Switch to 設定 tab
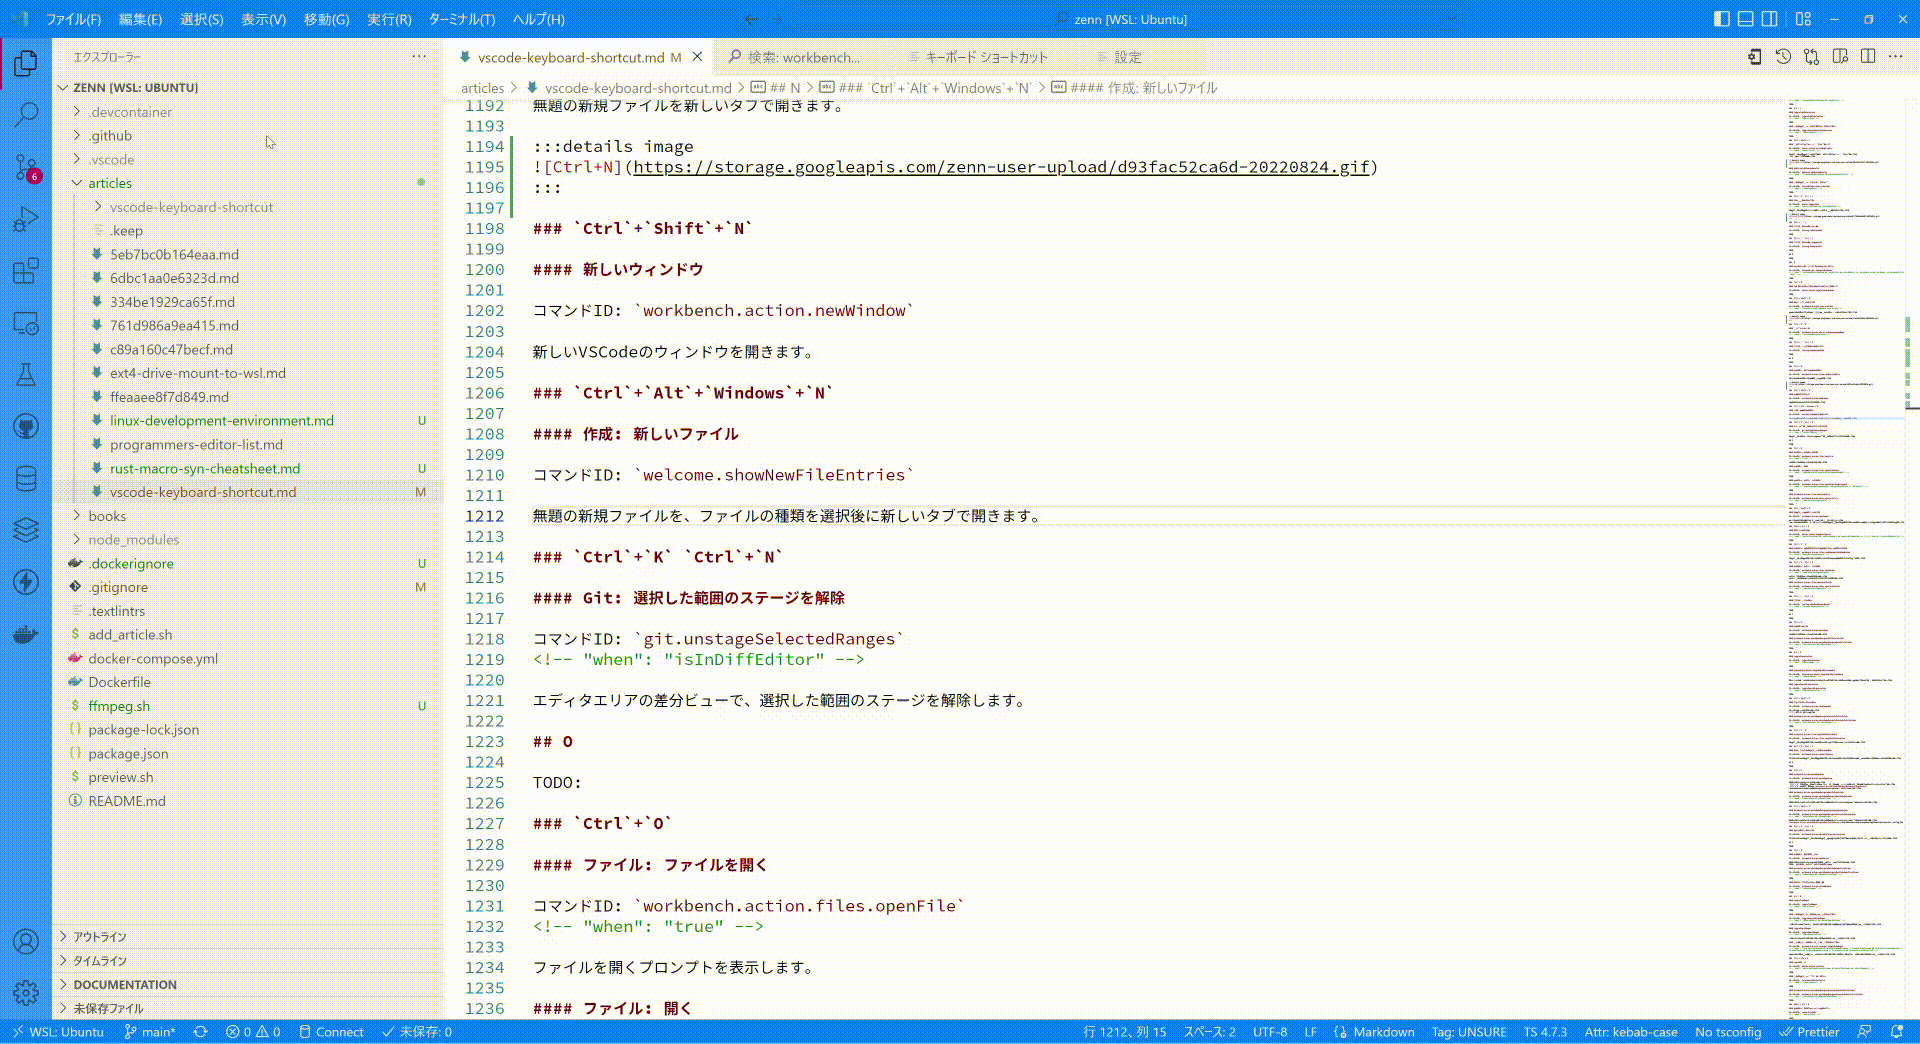The width and height of the screenshot is (1920, 1044). pyautogui.click(x=1128, y=57)
